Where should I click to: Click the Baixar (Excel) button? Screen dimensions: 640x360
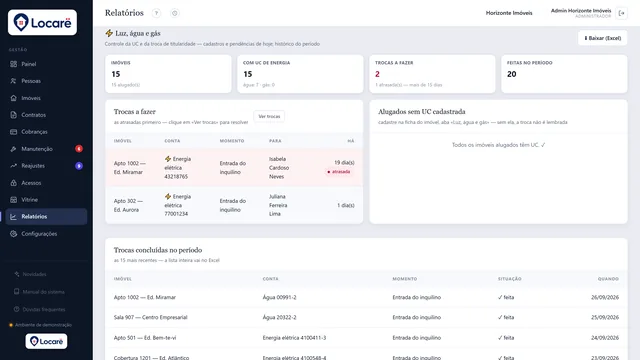602,38
